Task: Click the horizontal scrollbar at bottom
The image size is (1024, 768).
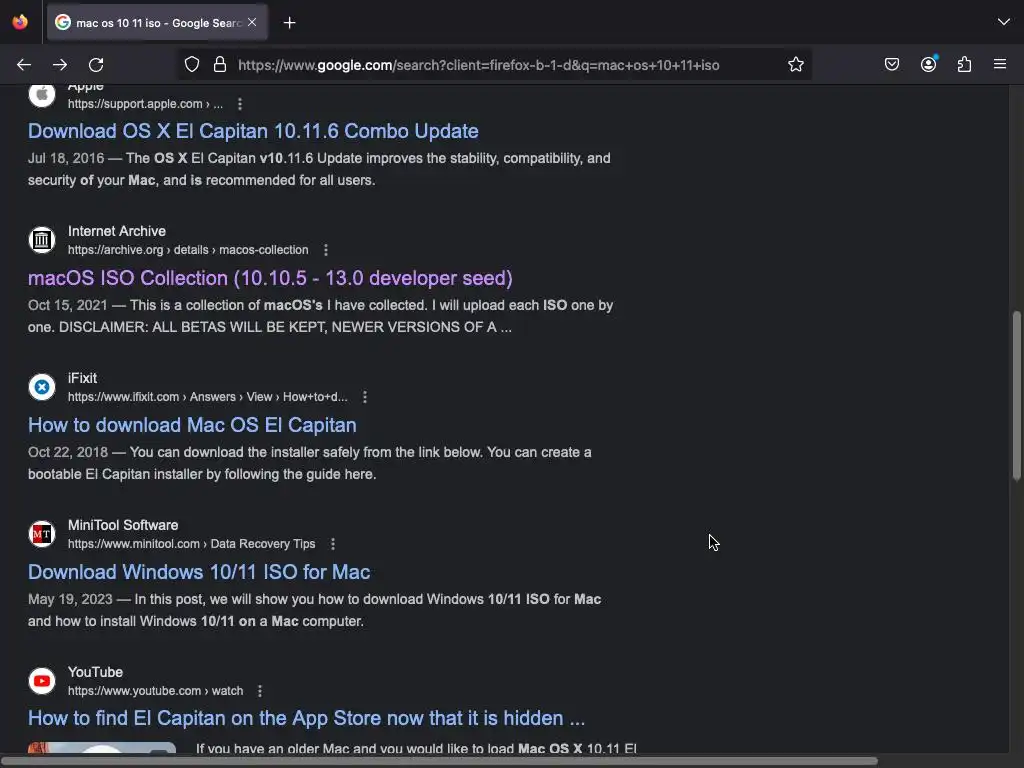Action: point(439,761)
